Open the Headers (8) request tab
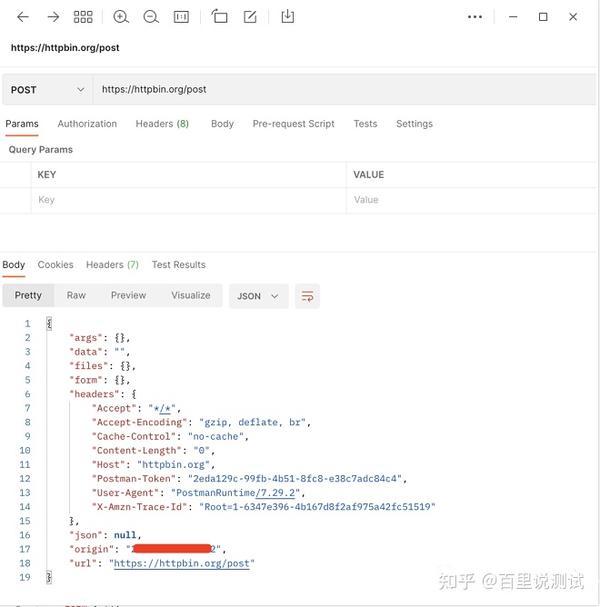This screenshot has width=600, height=607. [x=162, y=124]
